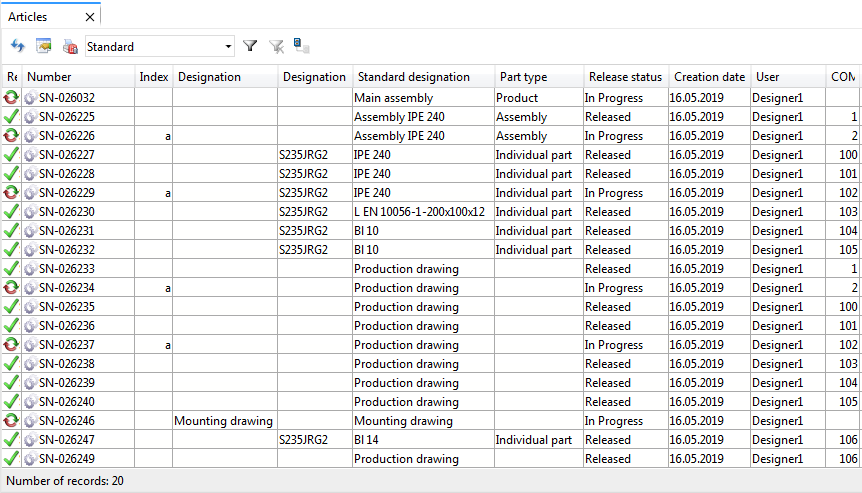Click the green checkmark beside SN-026225

11,117
